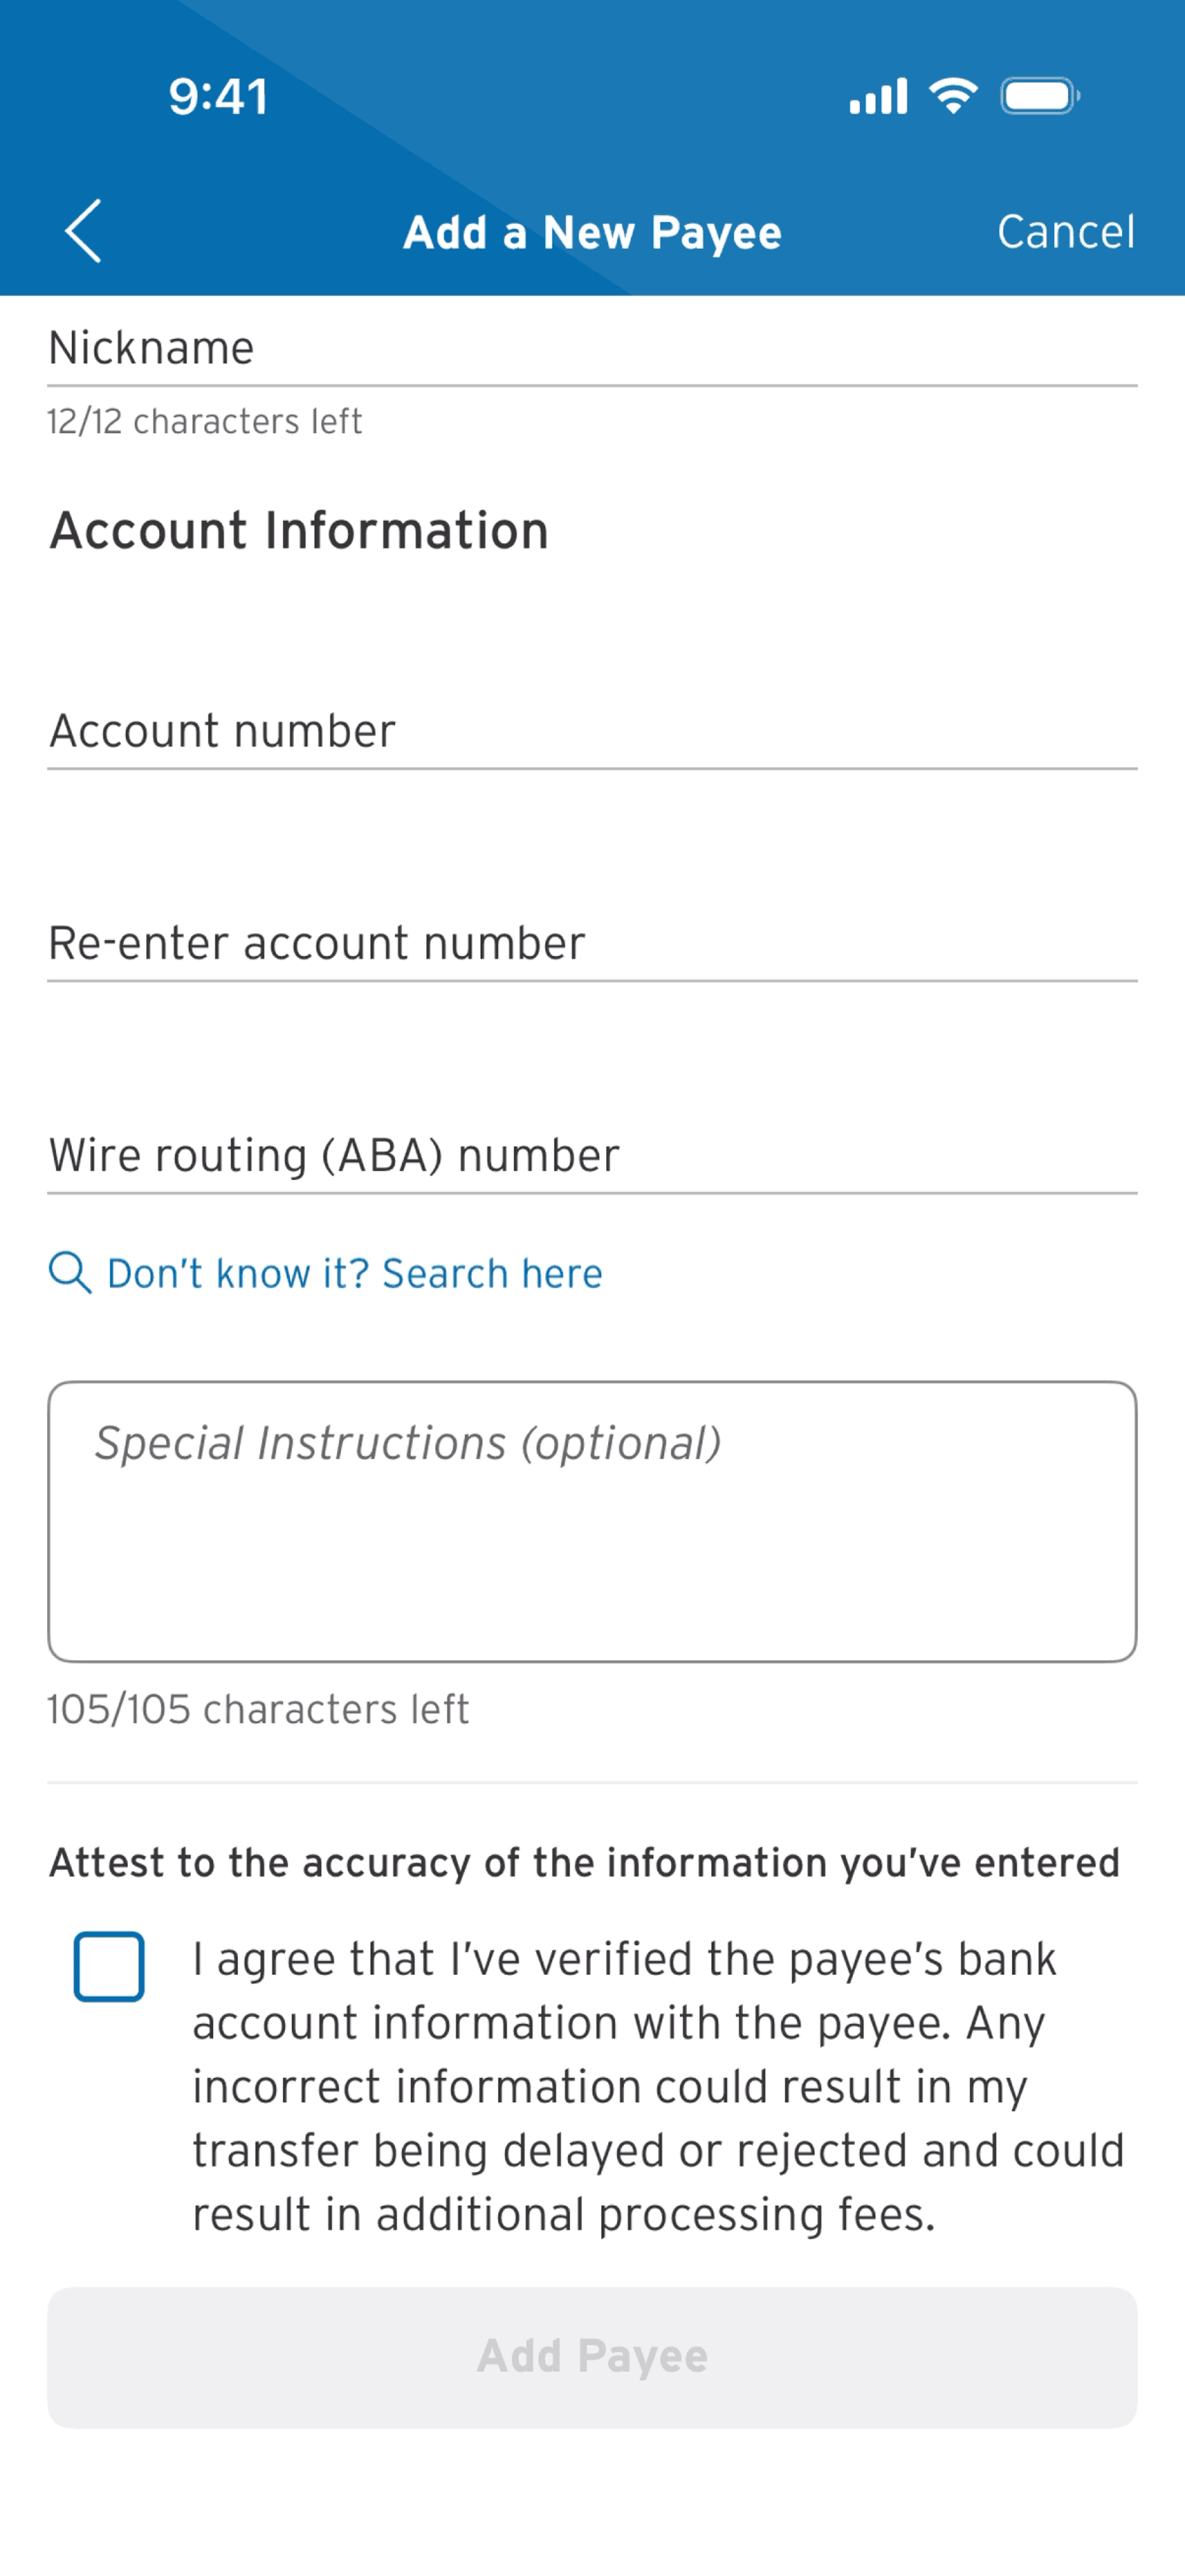The image size is (1185, 2576).
Task: Focus the Nickname input field
Action: click(592, 348)
